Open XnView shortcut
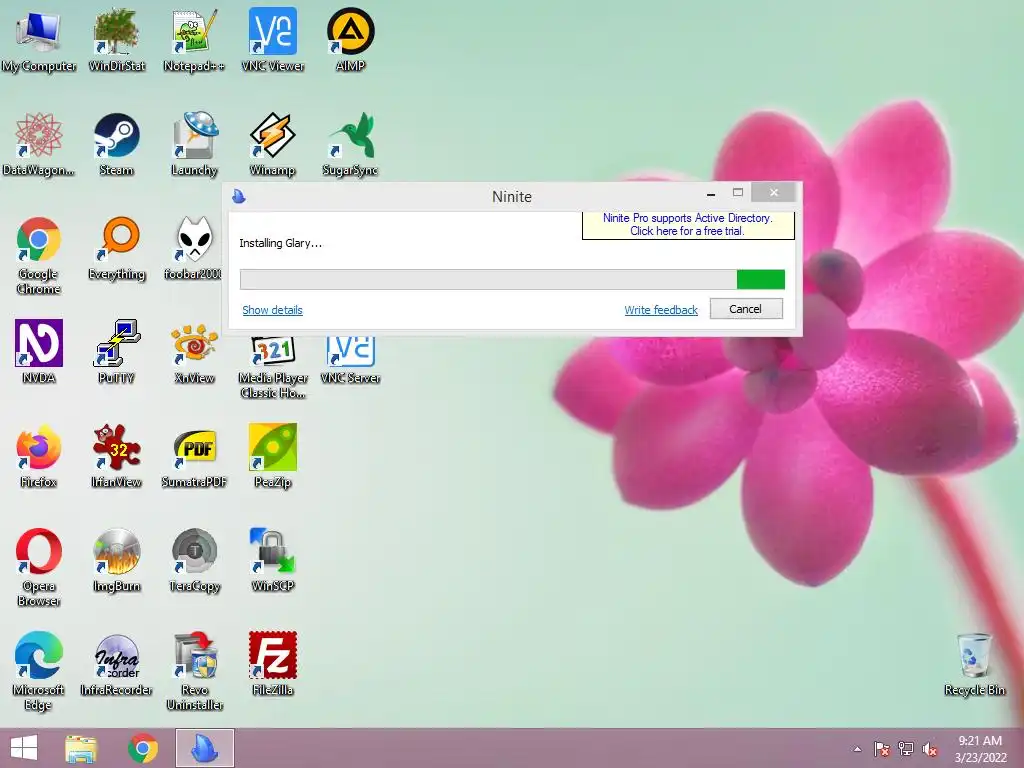1024x768 pixels. coord(194,353)
